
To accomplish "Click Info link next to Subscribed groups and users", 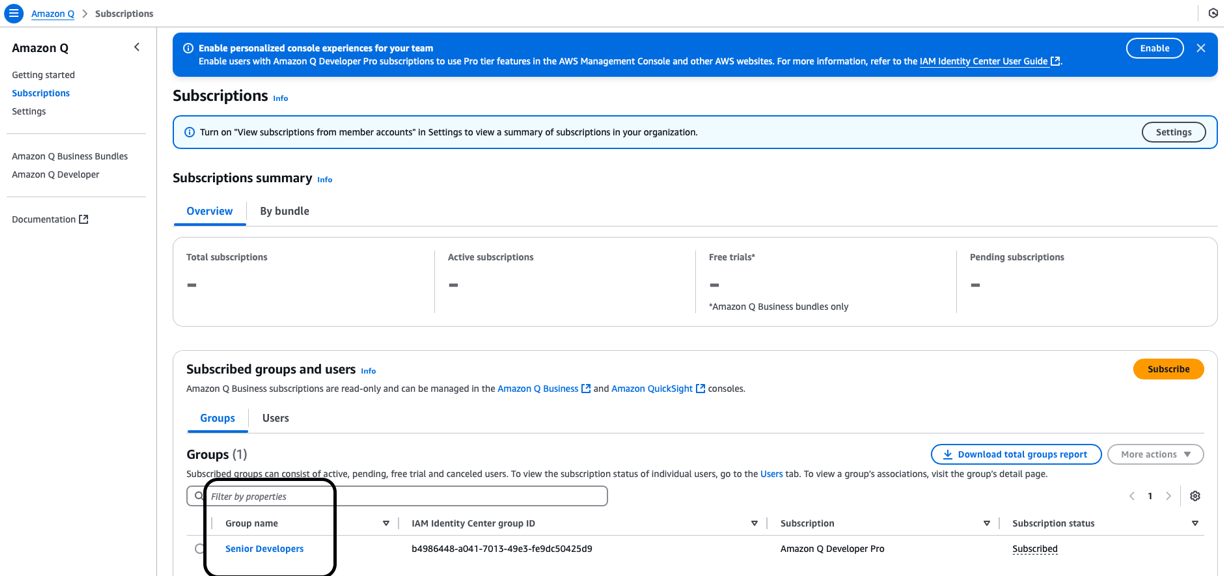I will [x=368, y=371].
